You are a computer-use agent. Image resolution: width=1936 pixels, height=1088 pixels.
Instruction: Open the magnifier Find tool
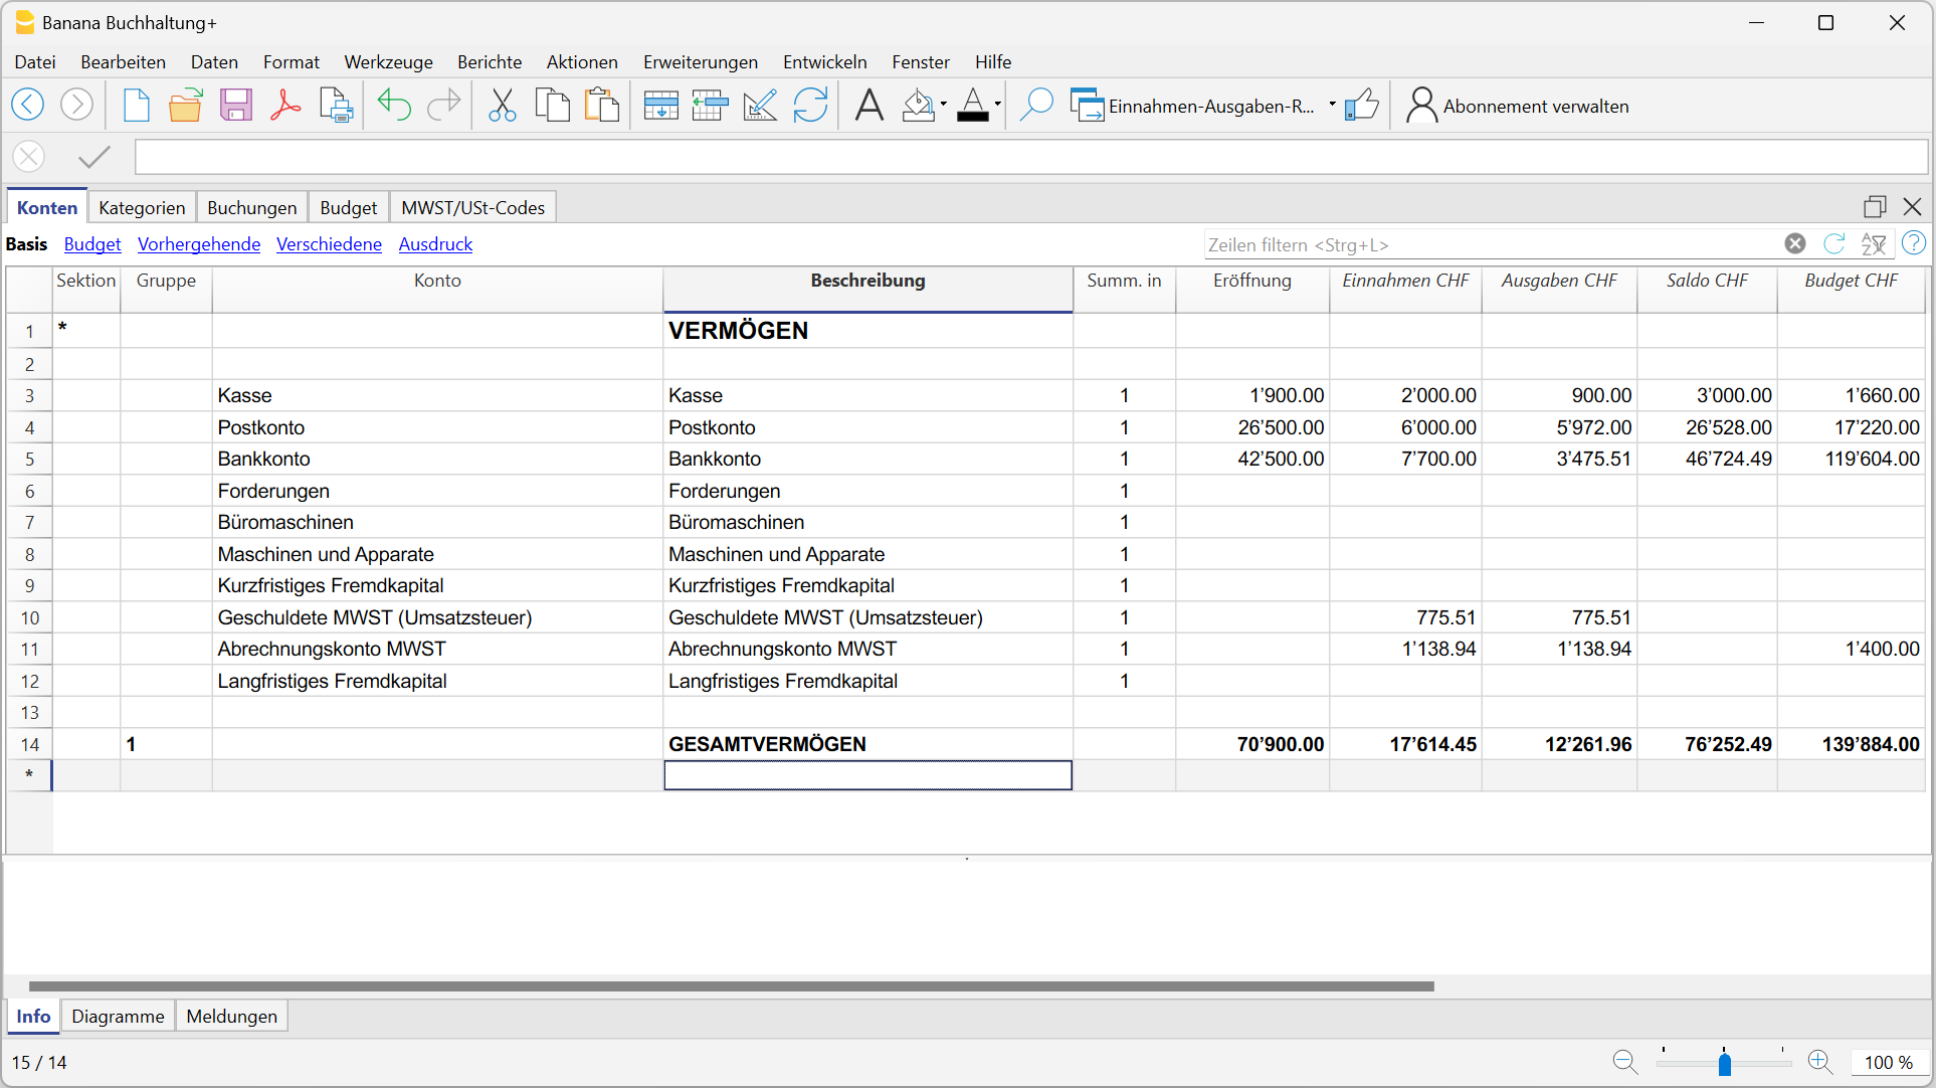[x=1036, y=105]
